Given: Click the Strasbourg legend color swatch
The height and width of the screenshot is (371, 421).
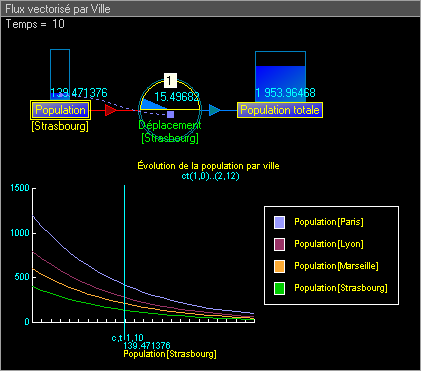Looking at the screenshot, I should click(279, 288).
